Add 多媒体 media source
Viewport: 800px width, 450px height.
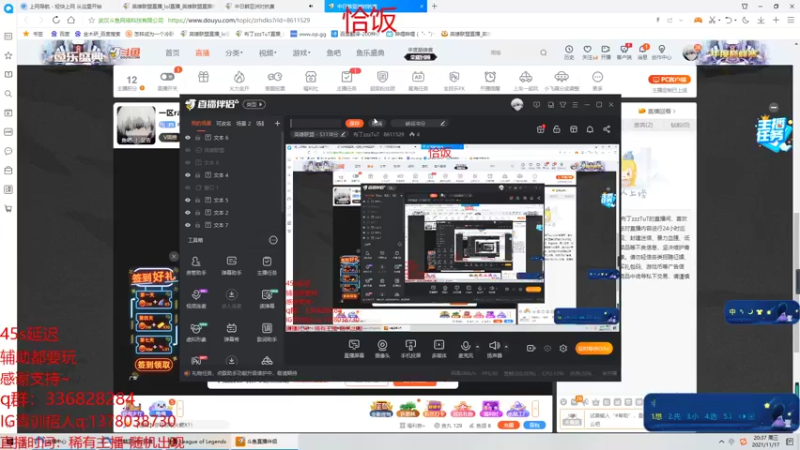[x=439, y=348]
